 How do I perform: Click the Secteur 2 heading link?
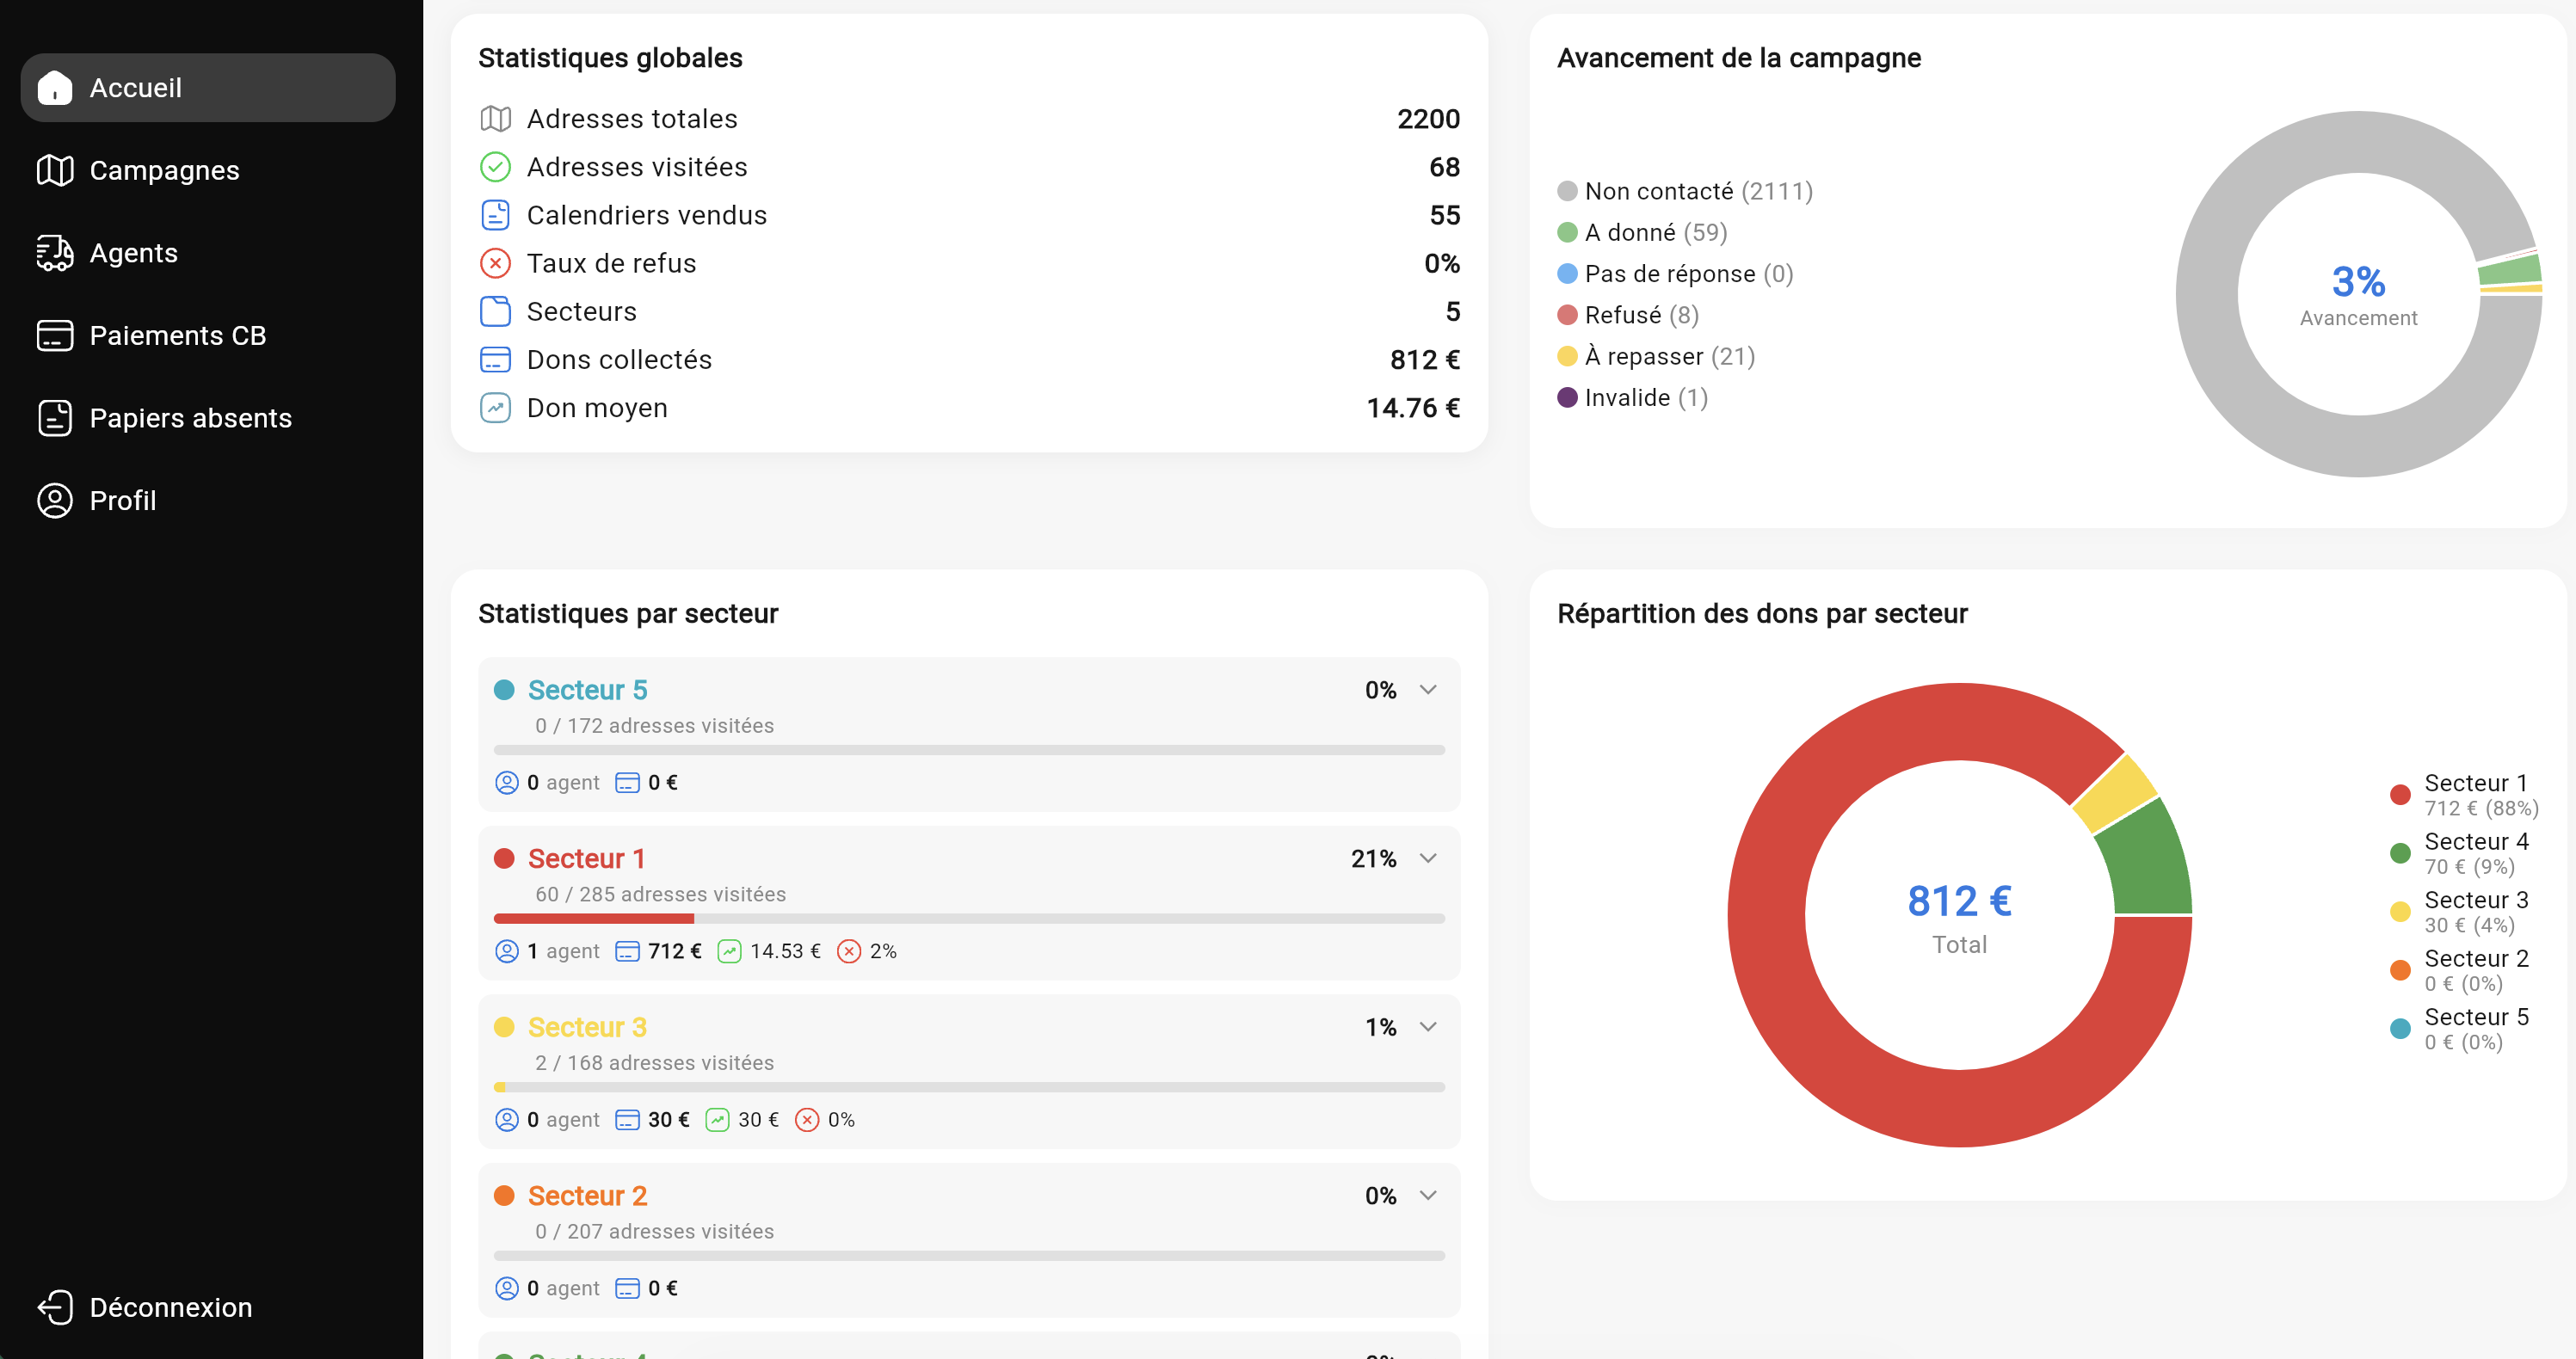tap(588, 1195)
